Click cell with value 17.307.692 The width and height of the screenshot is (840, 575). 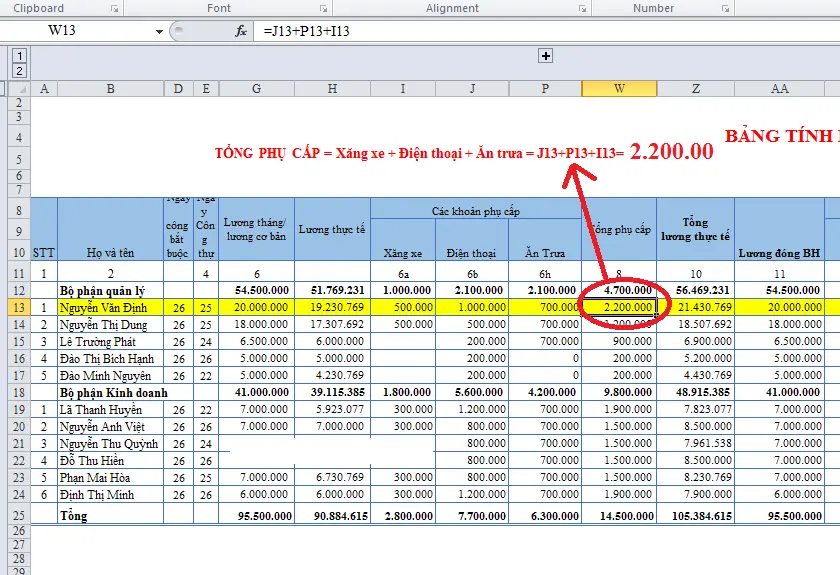[x=332, y=325]
